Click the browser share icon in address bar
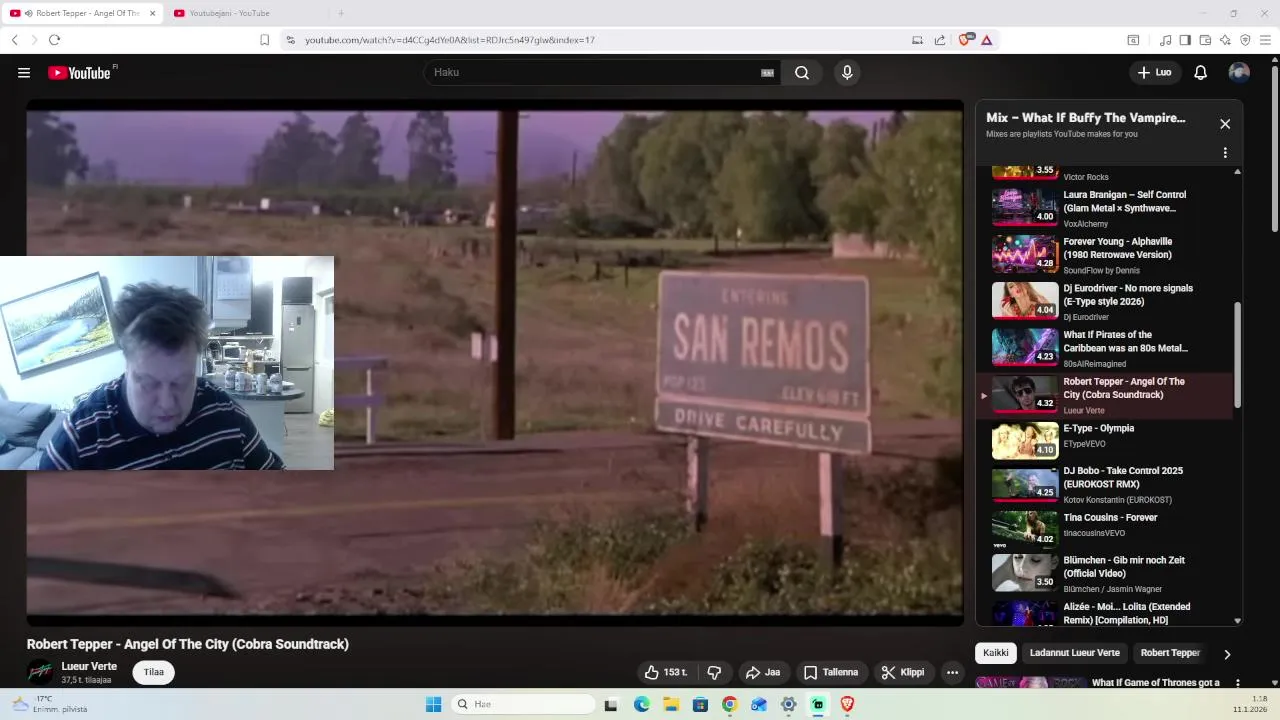 940,40
